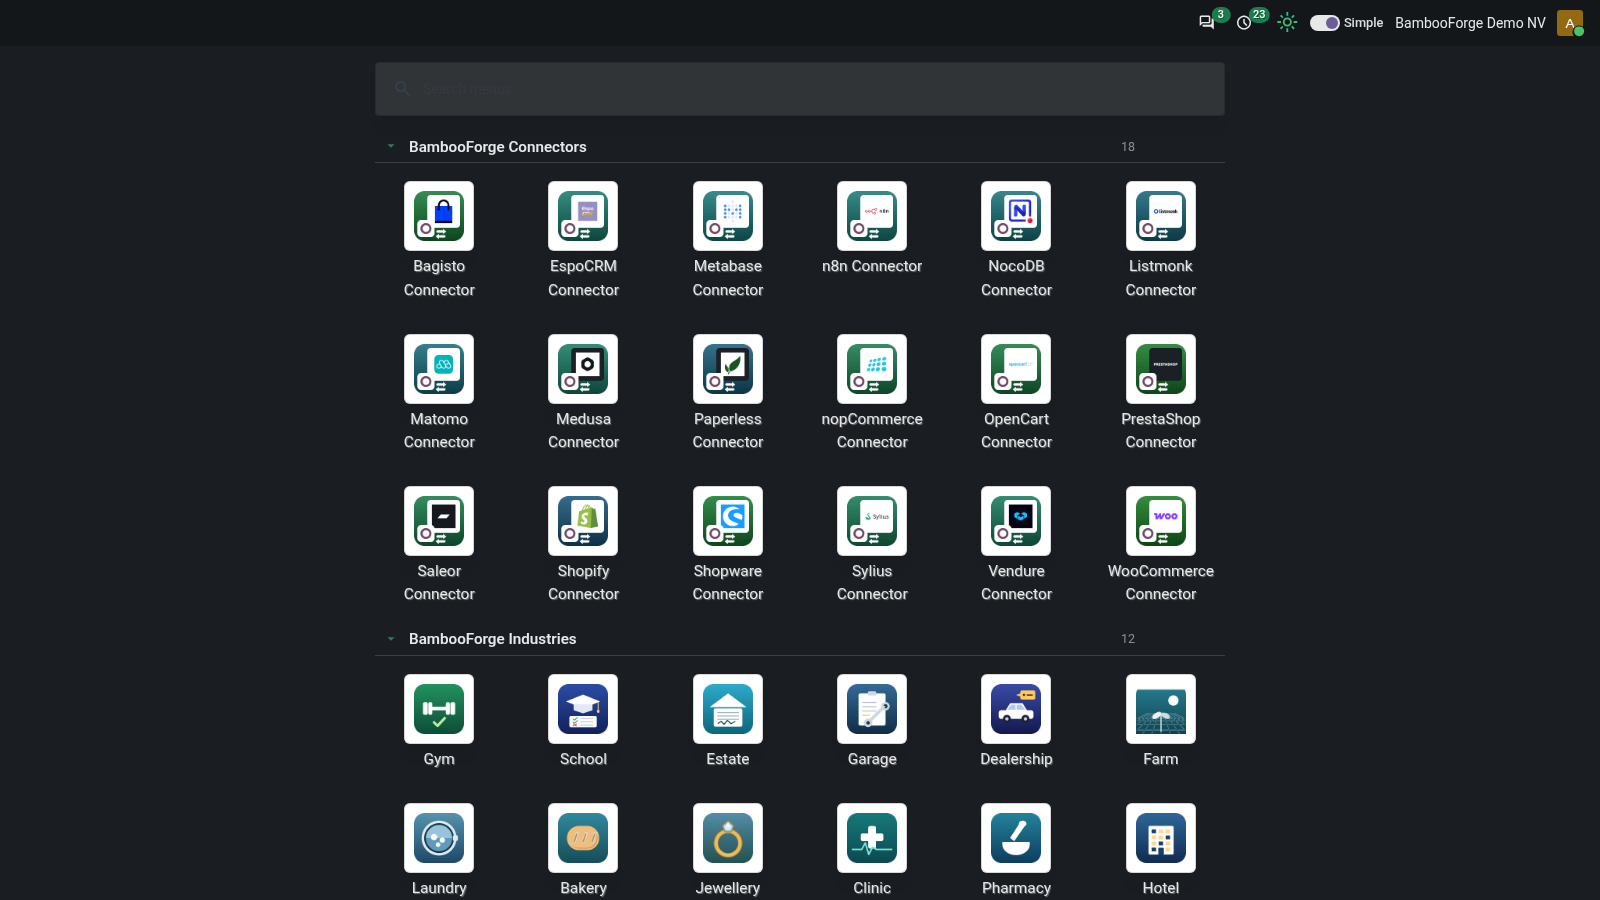Open the n8n Connector app
Image resolution: width=1600 pixels, height=900 pixels.
(x=872, y=216)
